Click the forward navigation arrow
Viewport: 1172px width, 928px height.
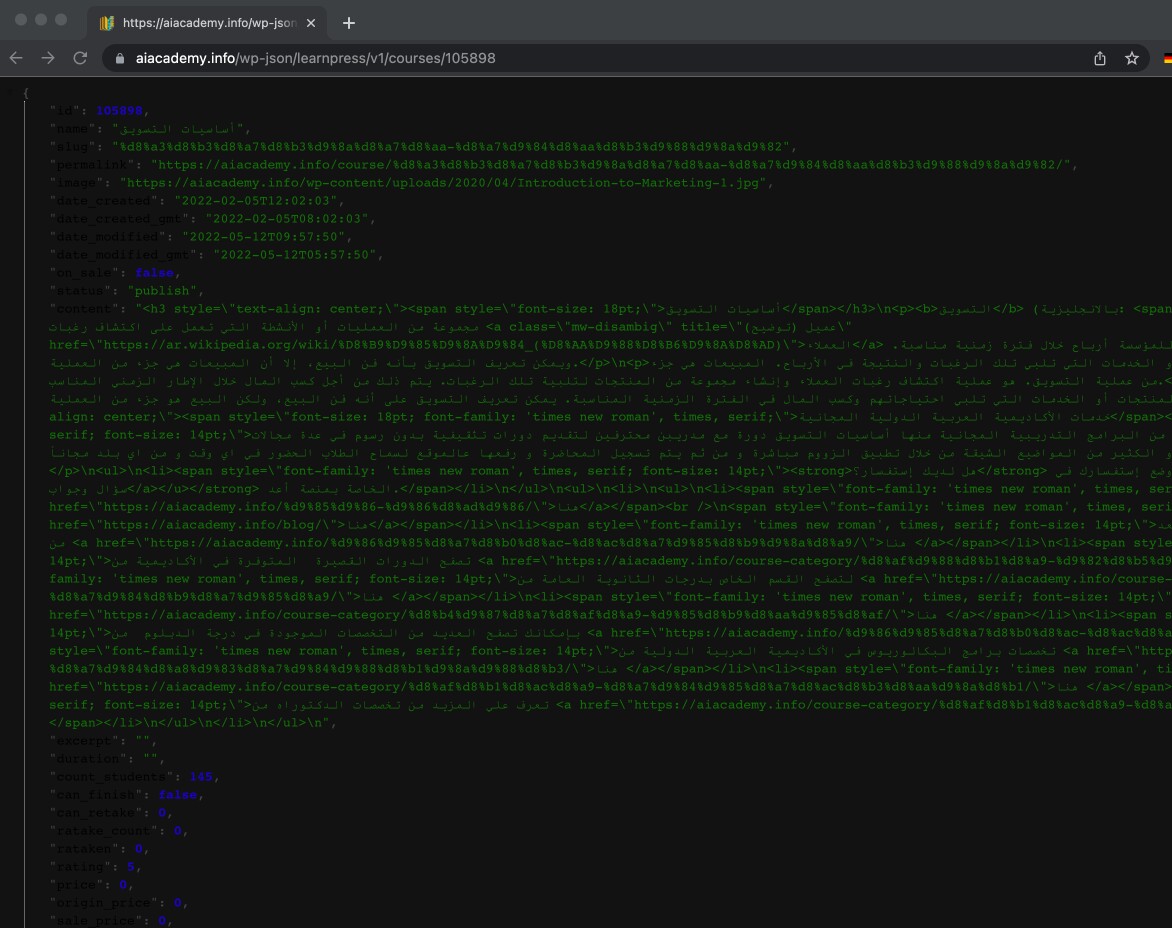(49, 59)
